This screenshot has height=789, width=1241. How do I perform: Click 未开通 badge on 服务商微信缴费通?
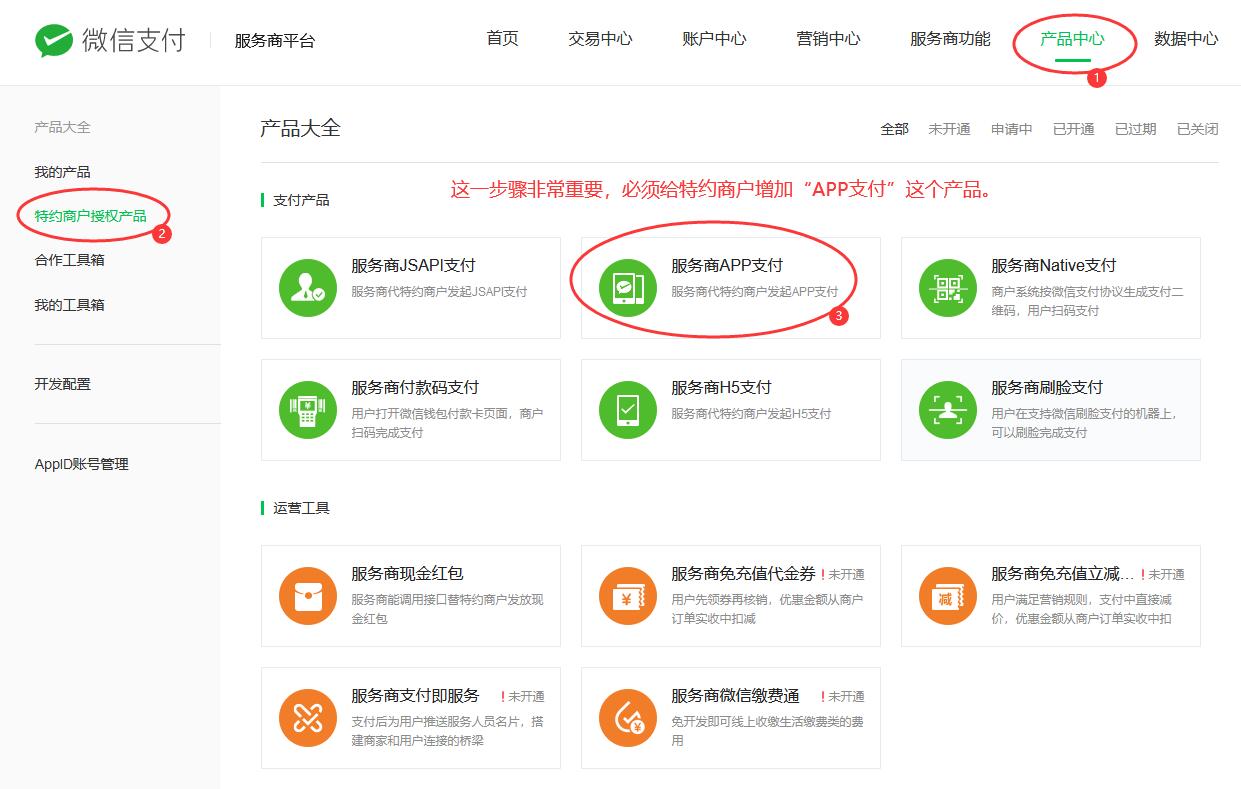click(x=843, y=697)
